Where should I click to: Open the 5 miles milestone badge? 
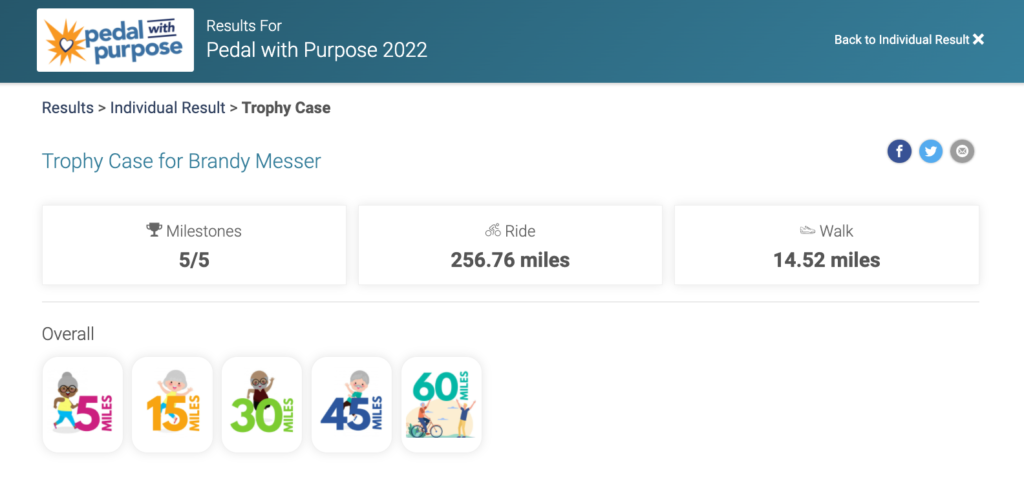[82, 404]
